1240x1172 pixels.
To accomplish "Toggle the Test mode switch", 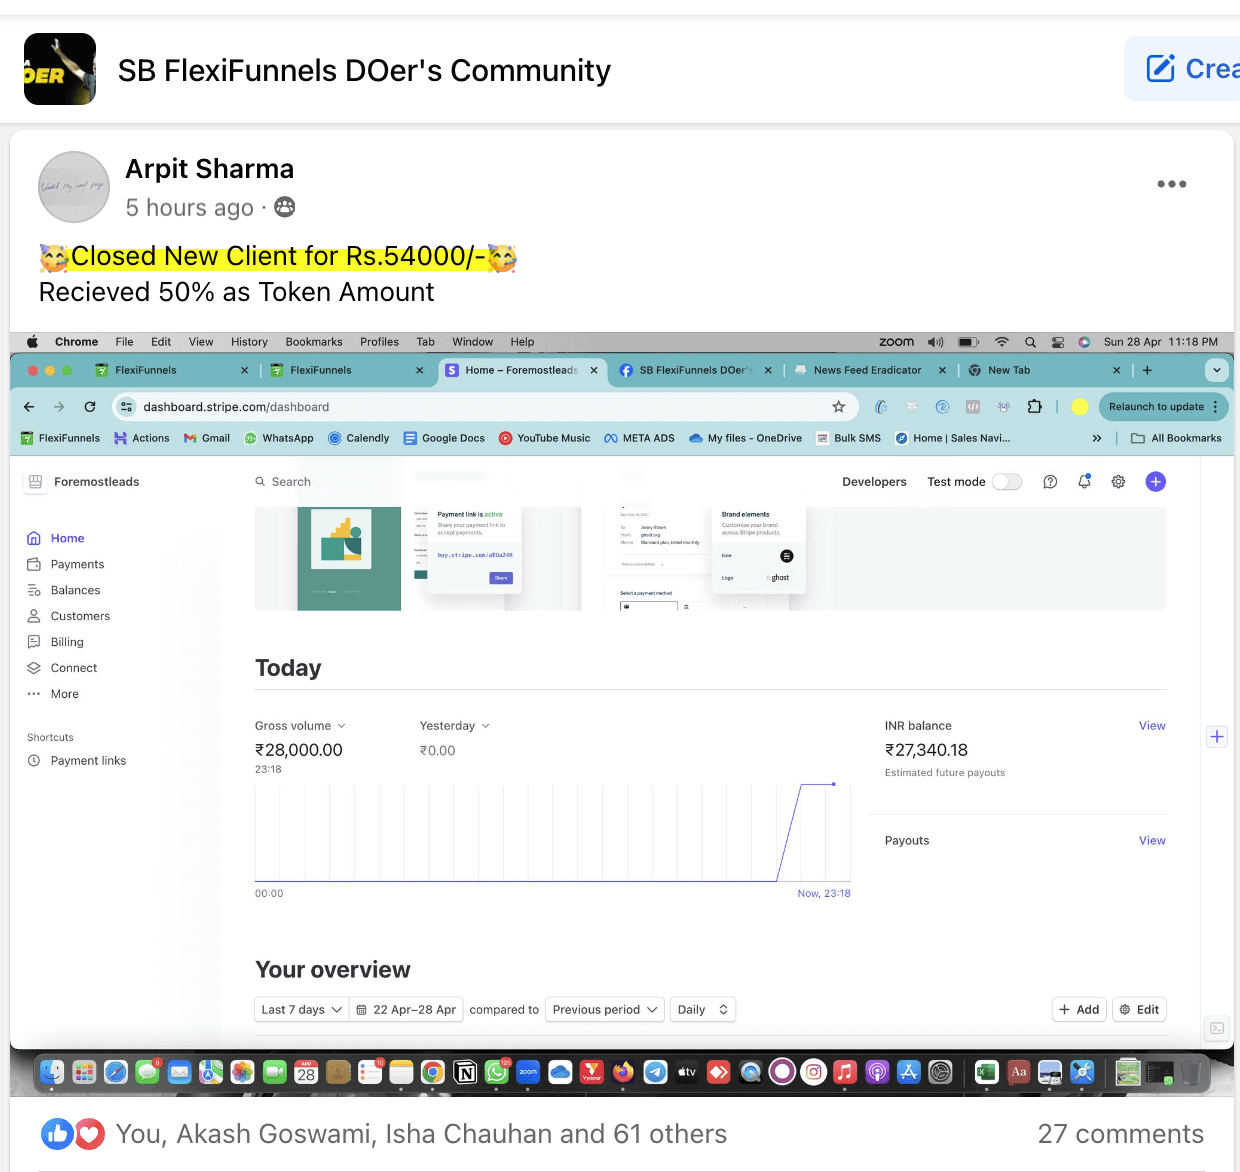I will 1007,482.
